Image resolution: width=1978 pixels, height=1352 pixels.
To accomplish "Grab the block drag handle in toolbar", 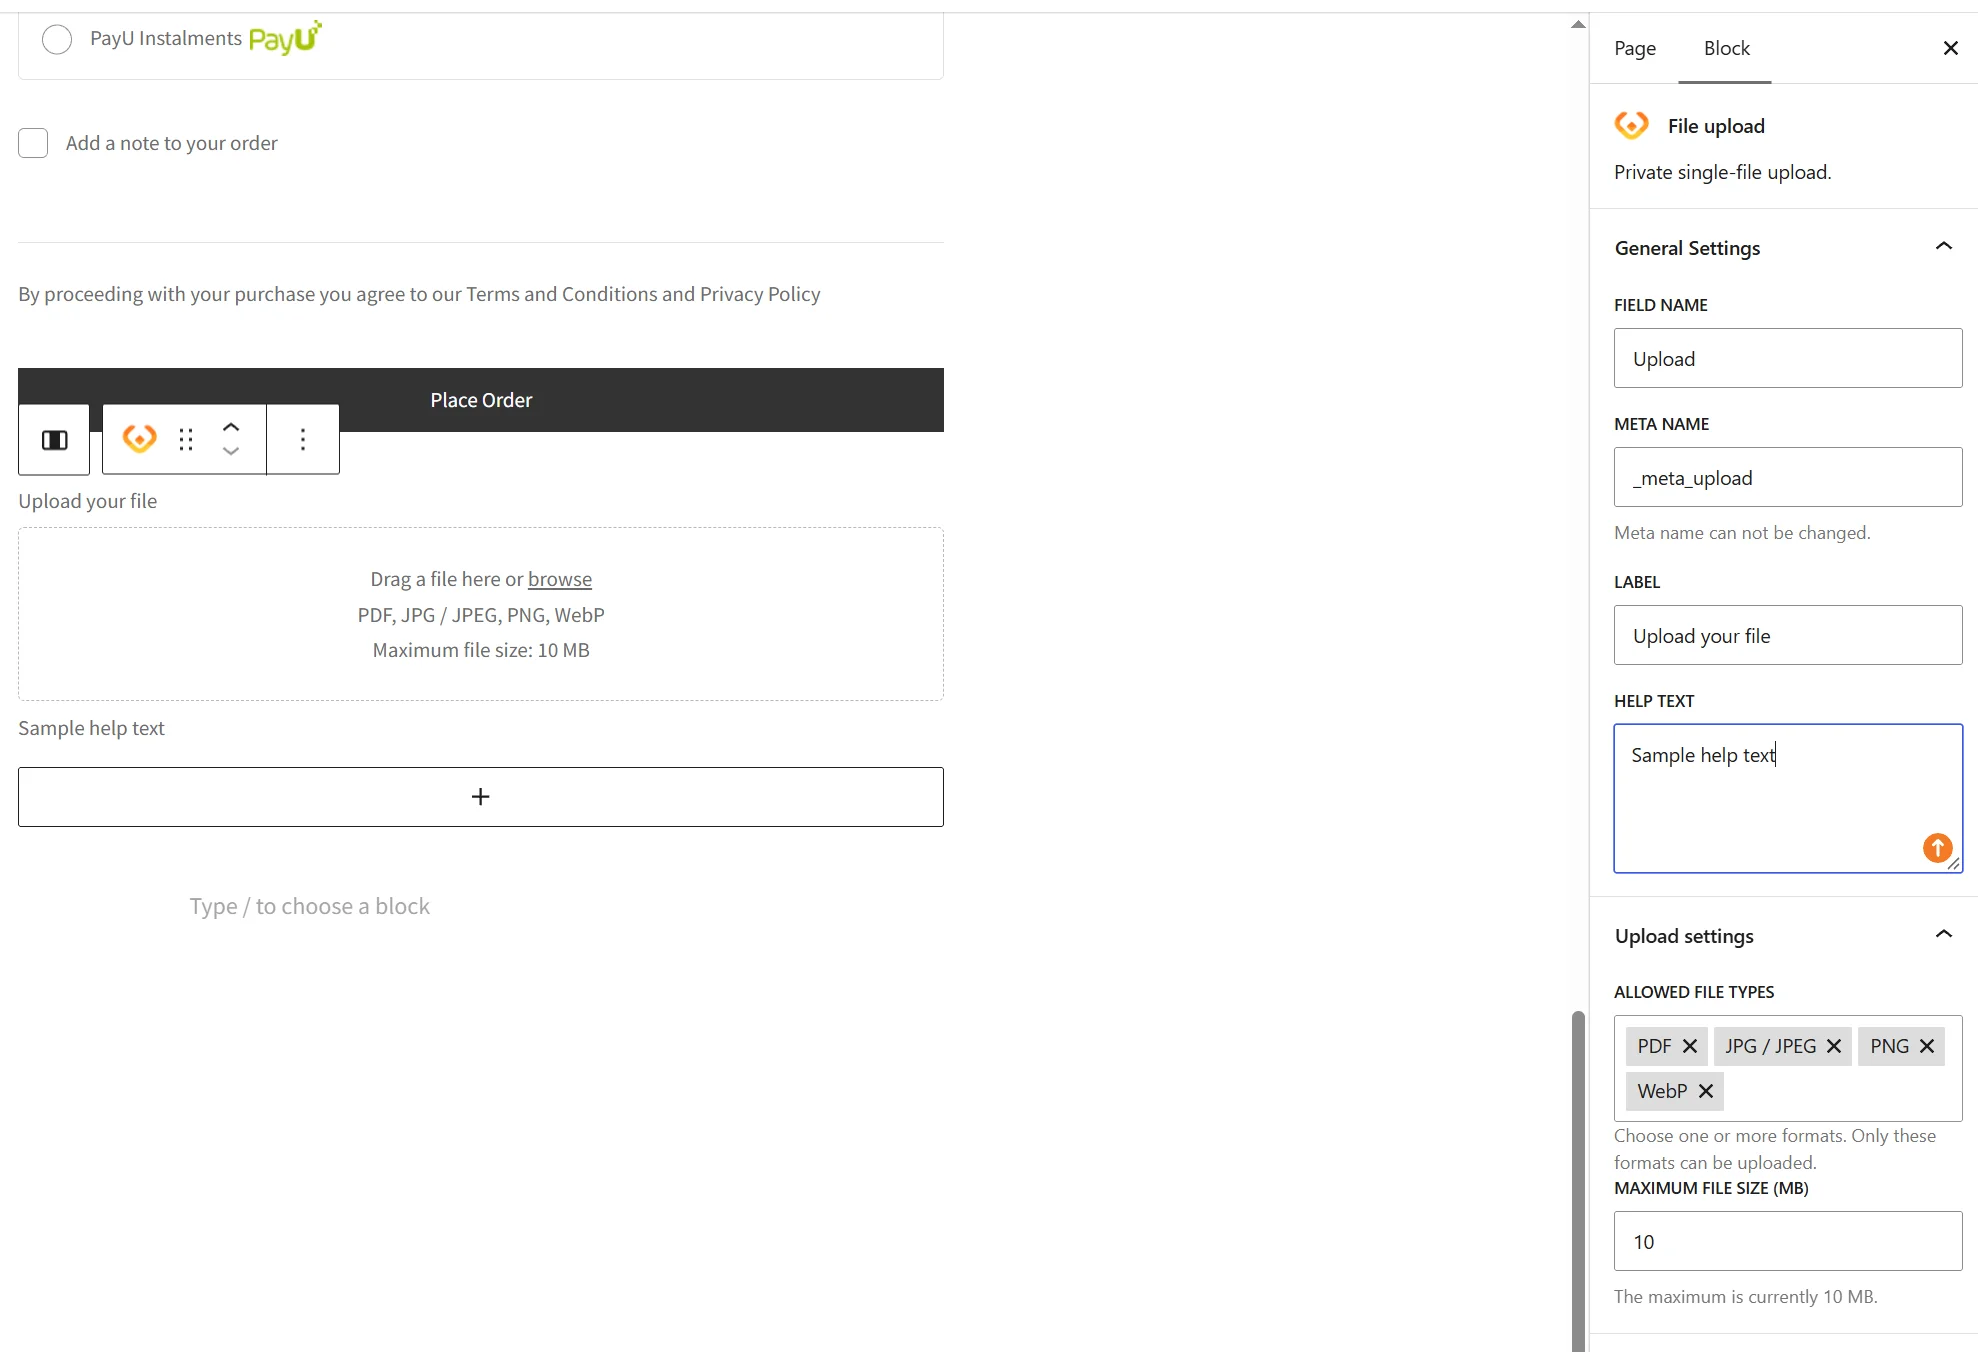I will [x=186, y=440].
